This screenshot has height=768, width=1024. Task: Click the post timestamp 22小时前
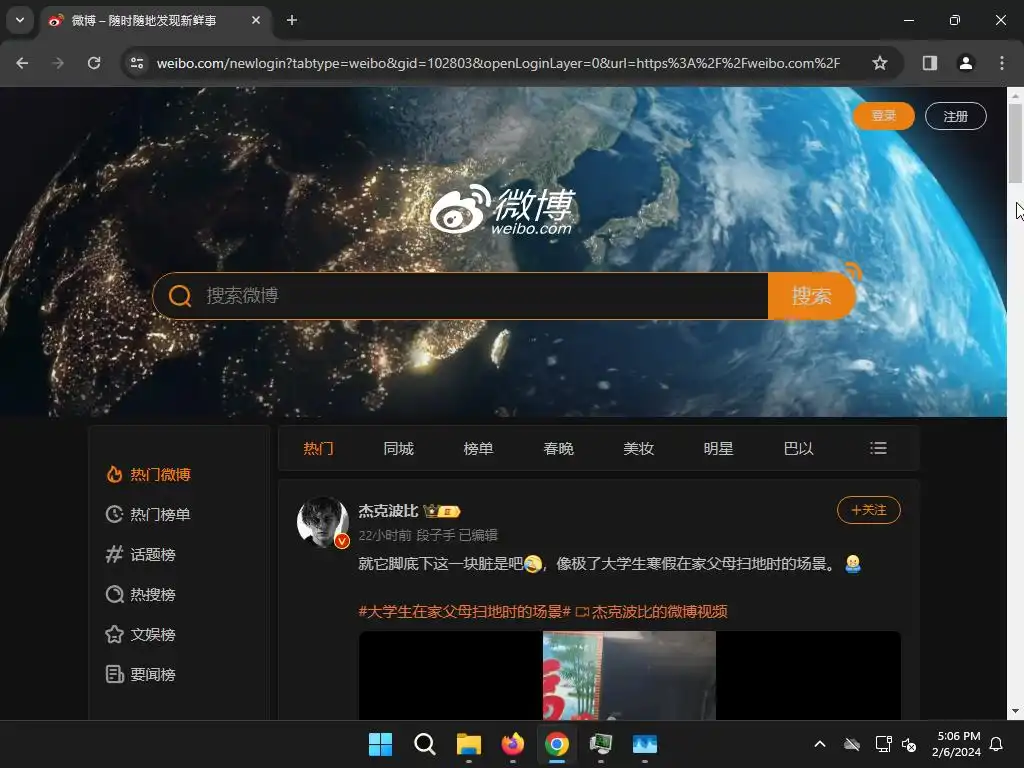(x=385, y=536)
